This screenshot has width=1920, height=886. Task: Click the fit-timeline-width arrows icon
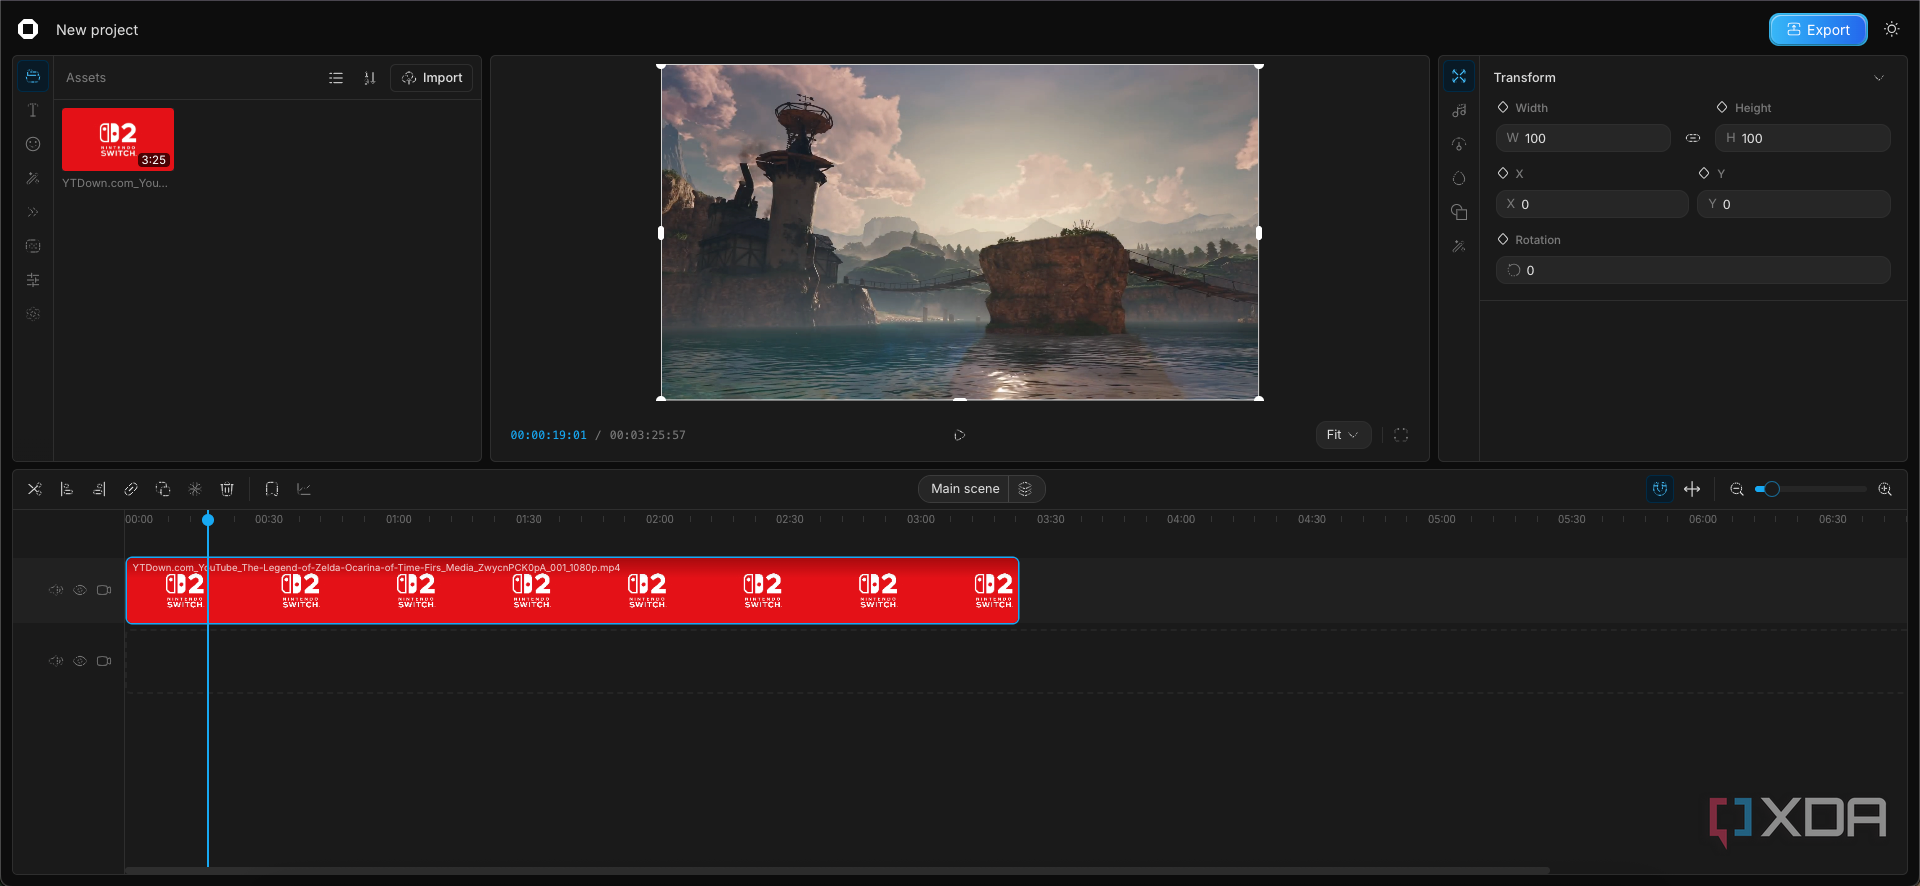coord(1692,489)
